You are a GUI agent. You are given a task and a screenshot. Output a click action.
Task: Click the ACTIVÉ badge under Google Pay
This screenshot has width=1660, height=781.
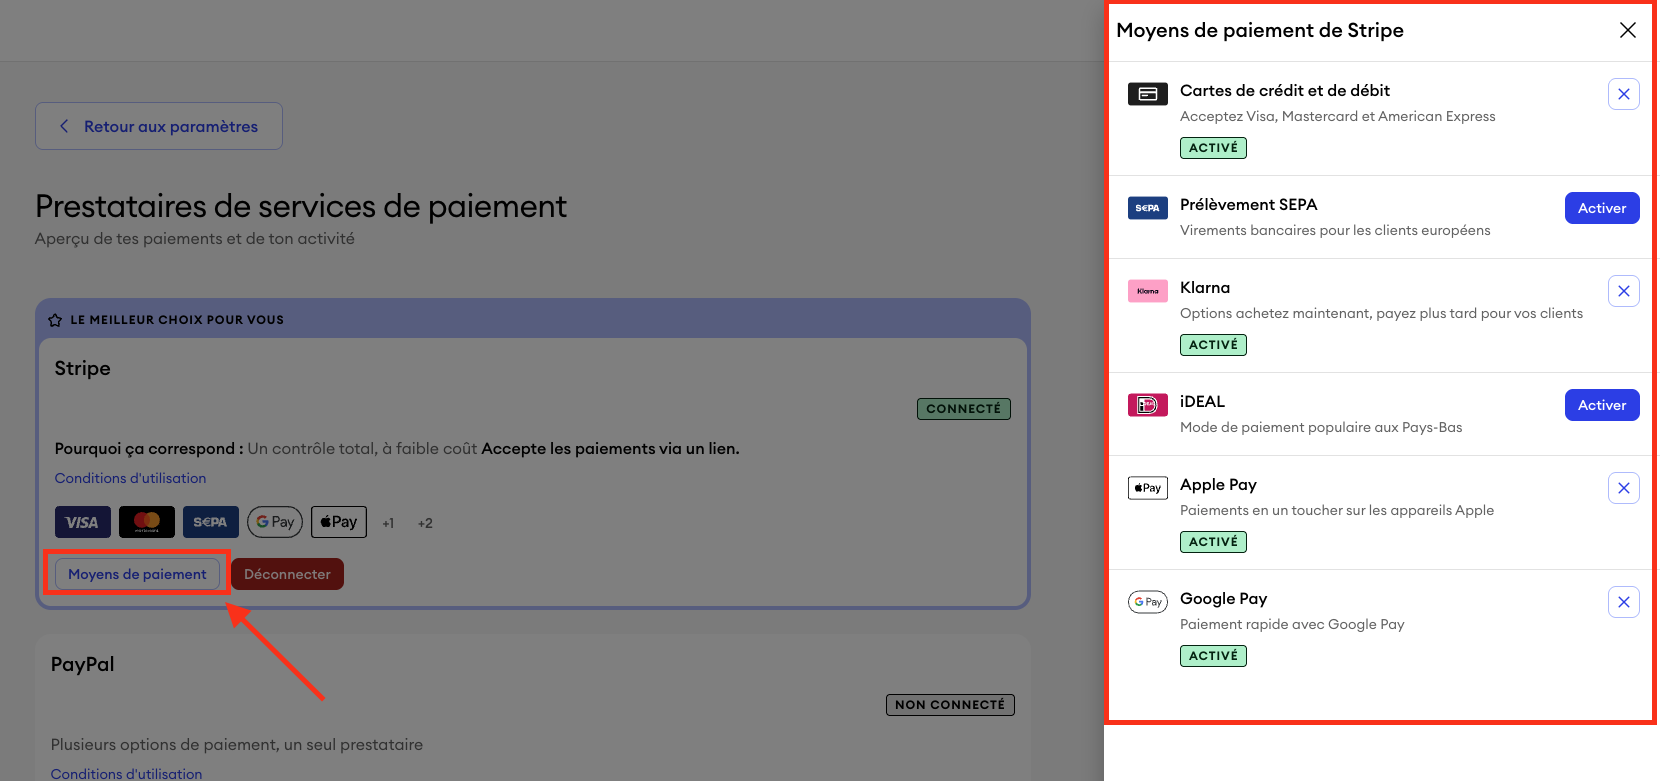(x=1213, y=656)
